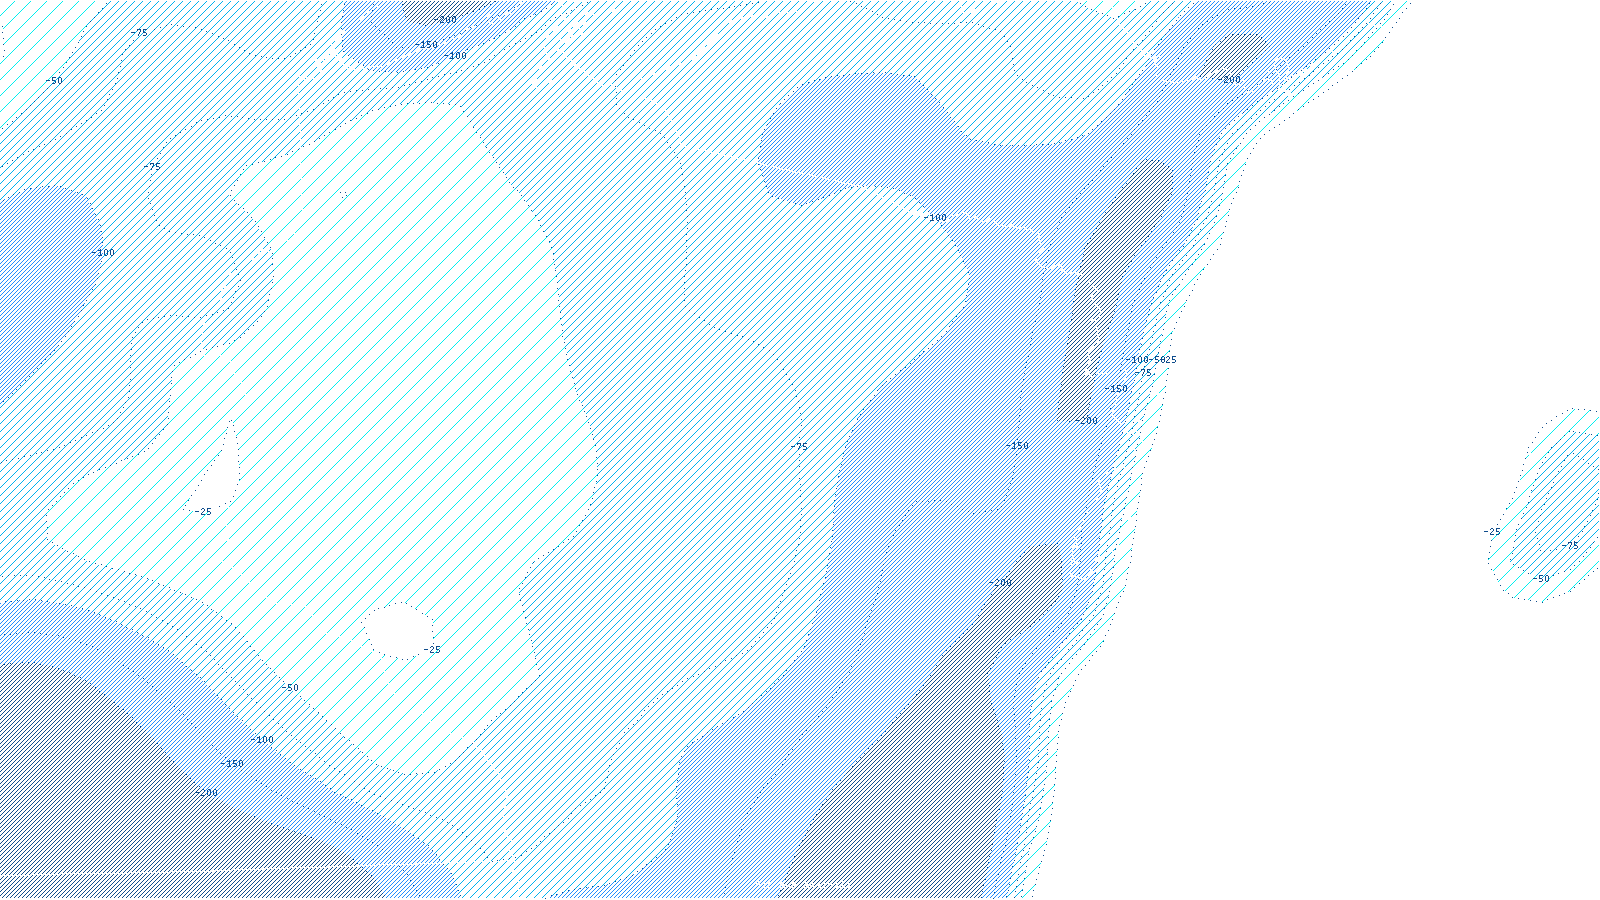Click the -25 label beside the small round white contour
The height and width of the screenshot is (900, 1600).
[431, 650]
